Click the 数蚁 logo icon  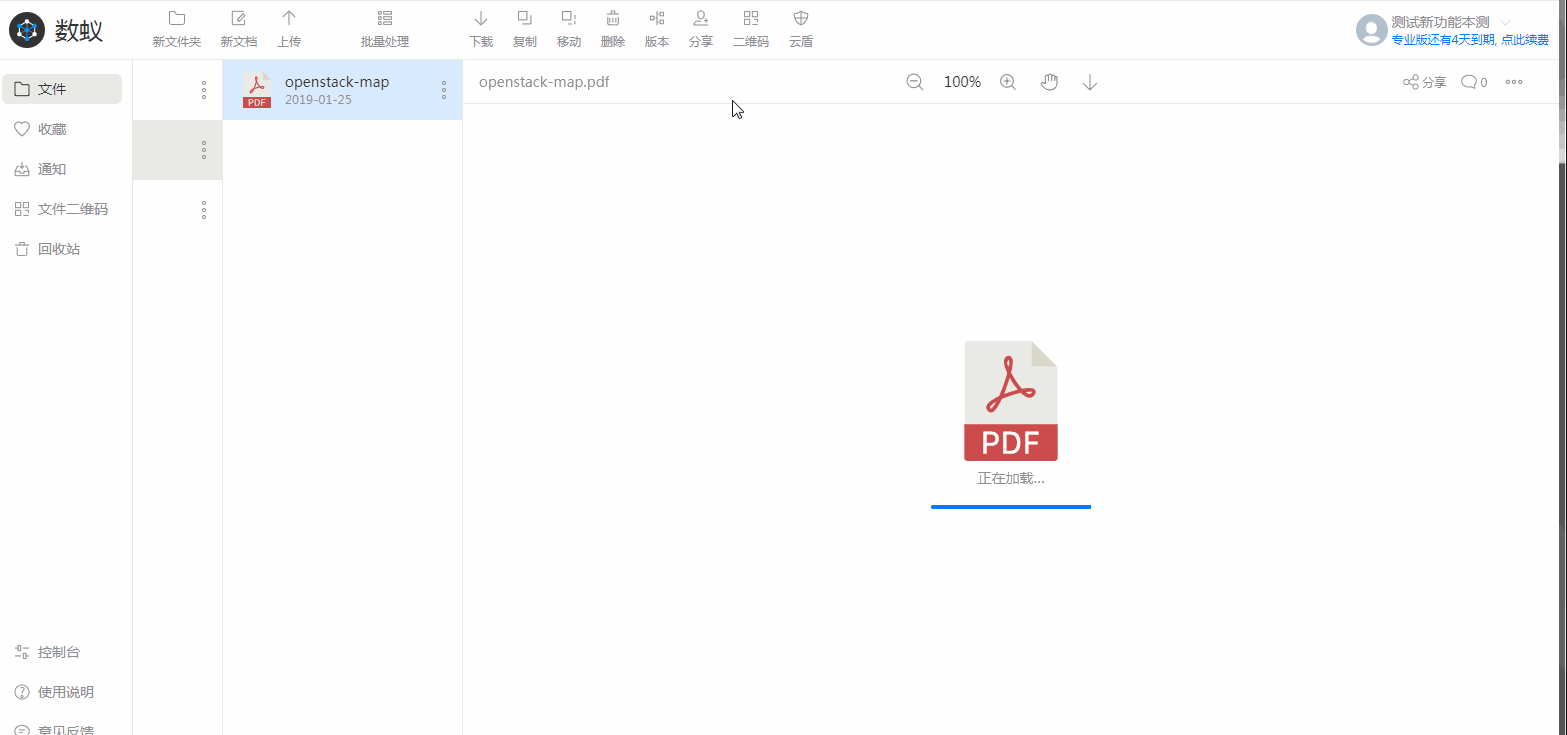tap(27, 30)
